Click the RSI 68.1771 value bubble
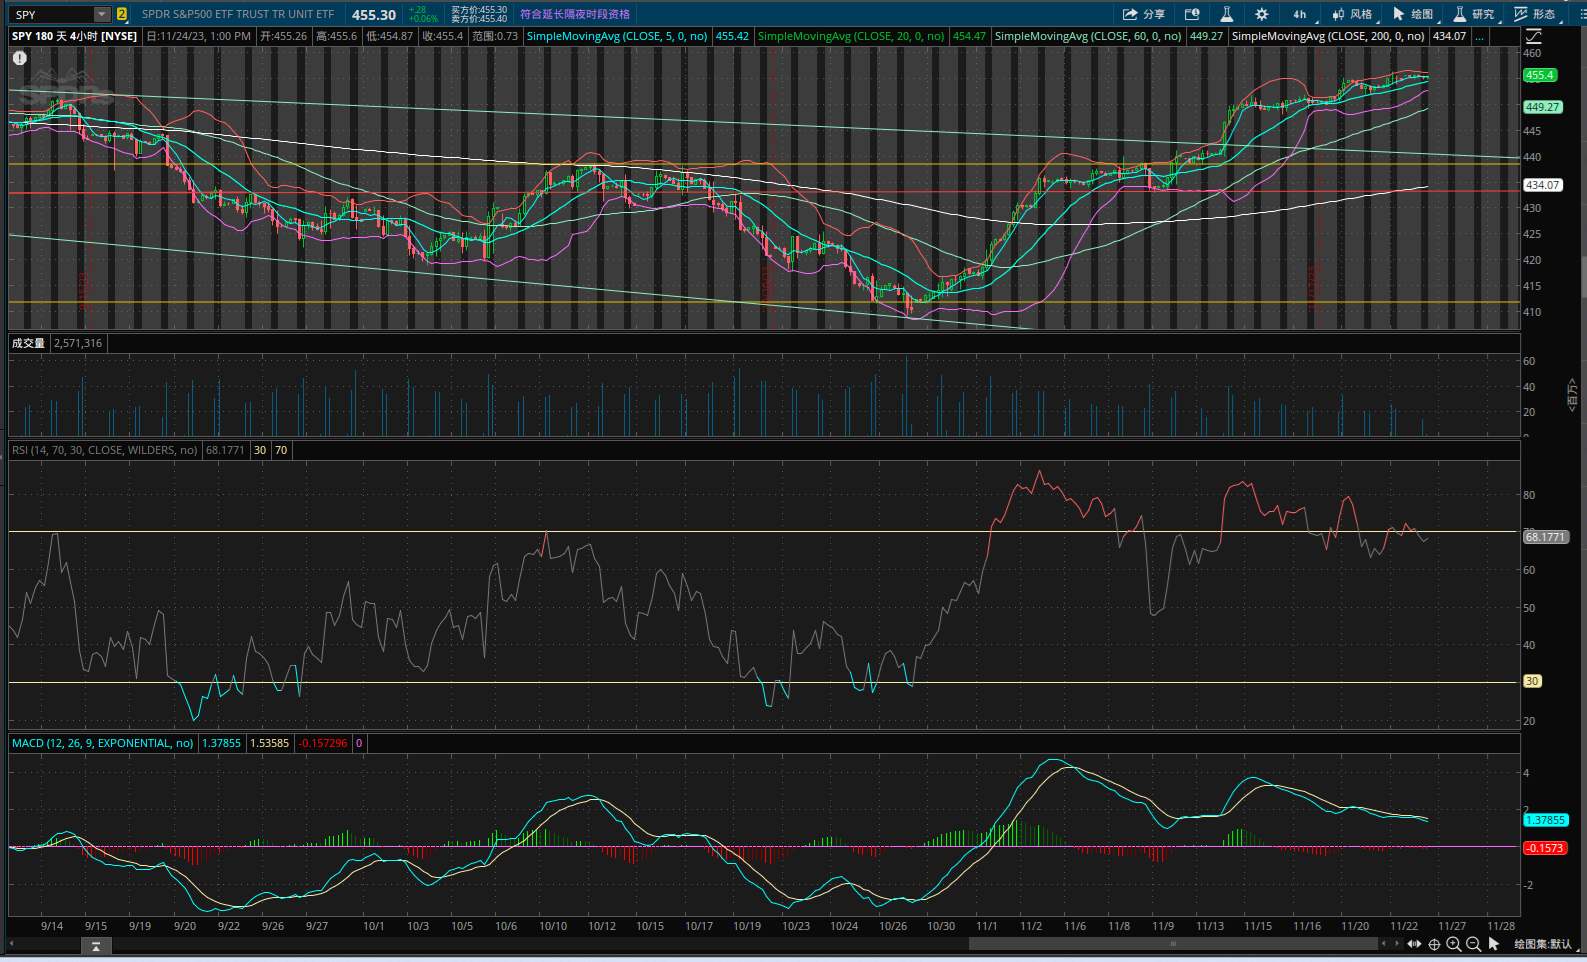Image resolution: width=1587 pixels, height=962 pixels. click(1545, 537)
